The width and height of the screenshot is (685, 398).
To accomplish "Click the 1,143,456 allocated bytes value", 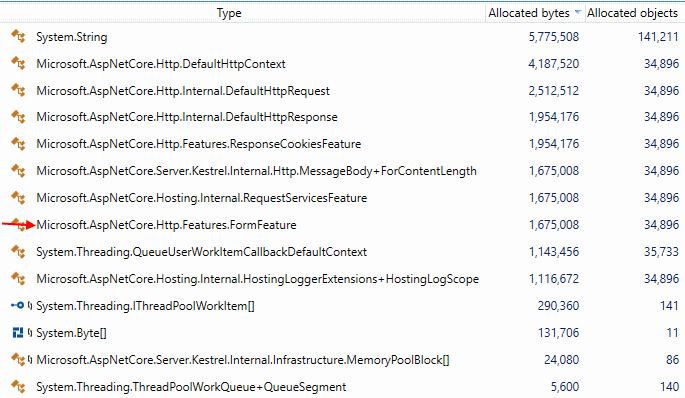I will 554,252.
